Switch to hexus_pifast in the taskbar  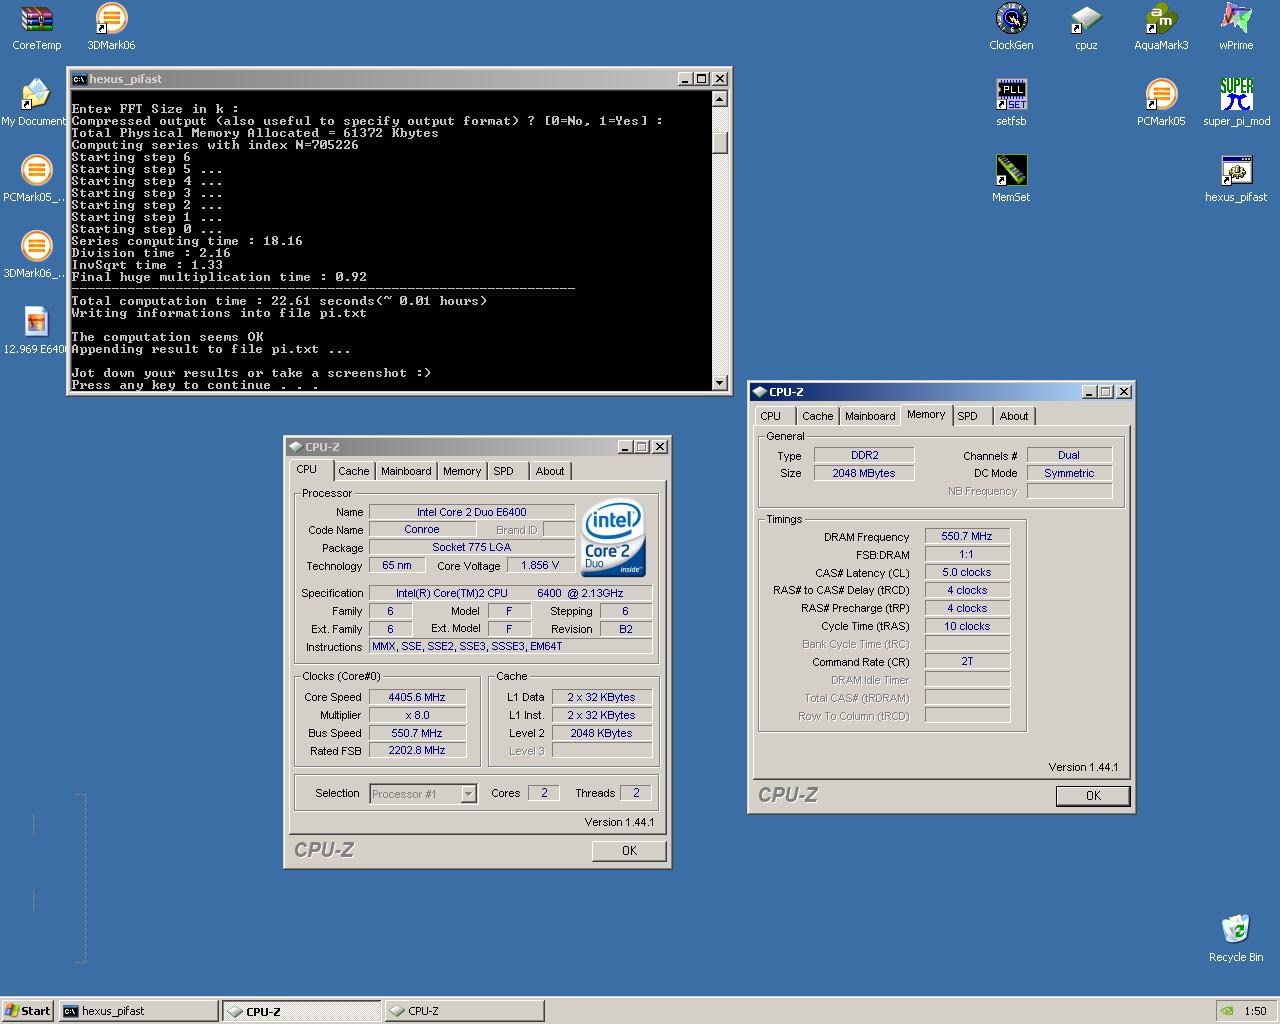[138, 1011]
